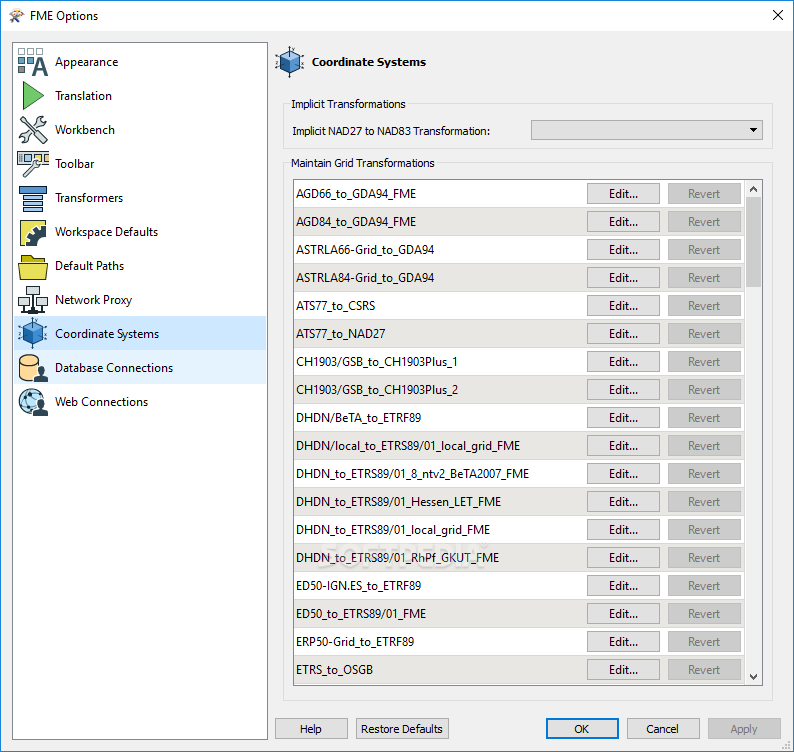
Task: Click the grid transformations scrollbar thumb
Action: (x=753, y=242)
